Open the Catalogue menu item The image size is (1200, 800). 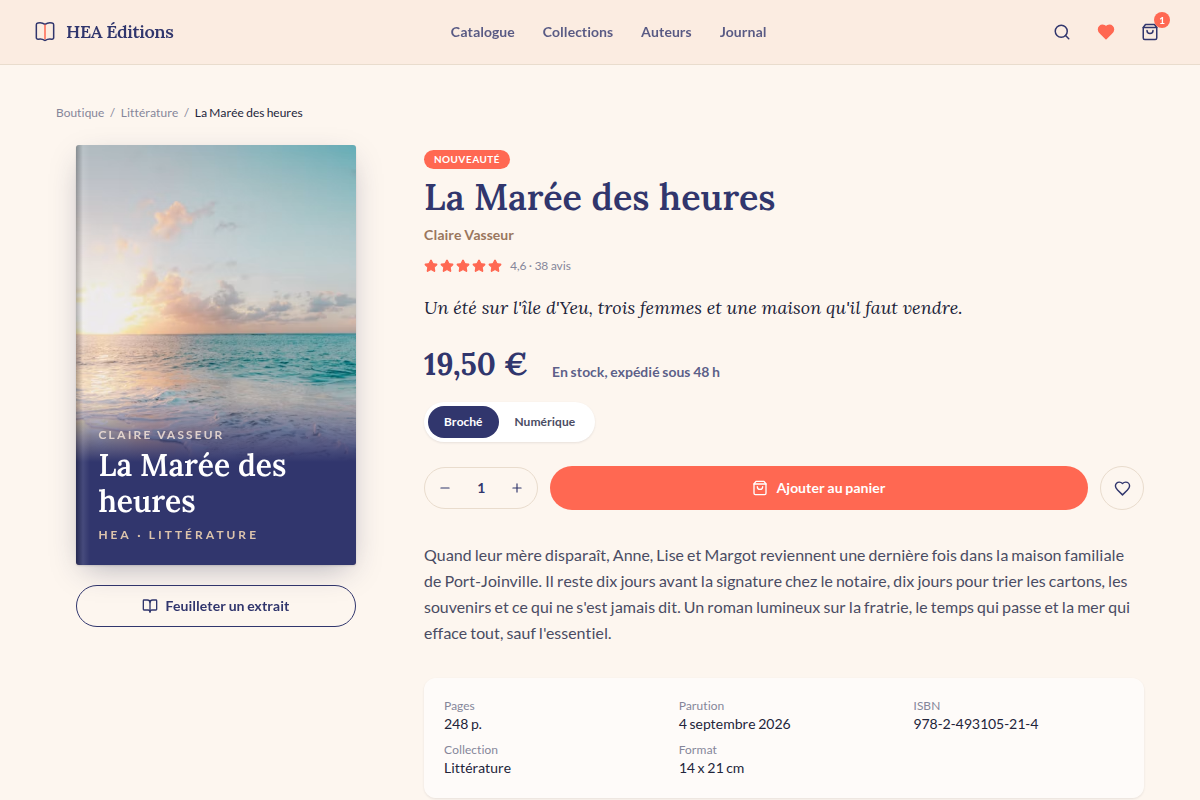coord(482,32)
